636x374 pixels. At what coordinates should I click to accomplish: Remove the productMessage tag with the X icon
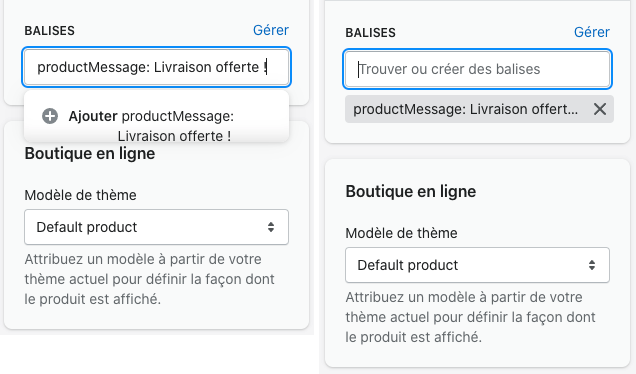599,109
